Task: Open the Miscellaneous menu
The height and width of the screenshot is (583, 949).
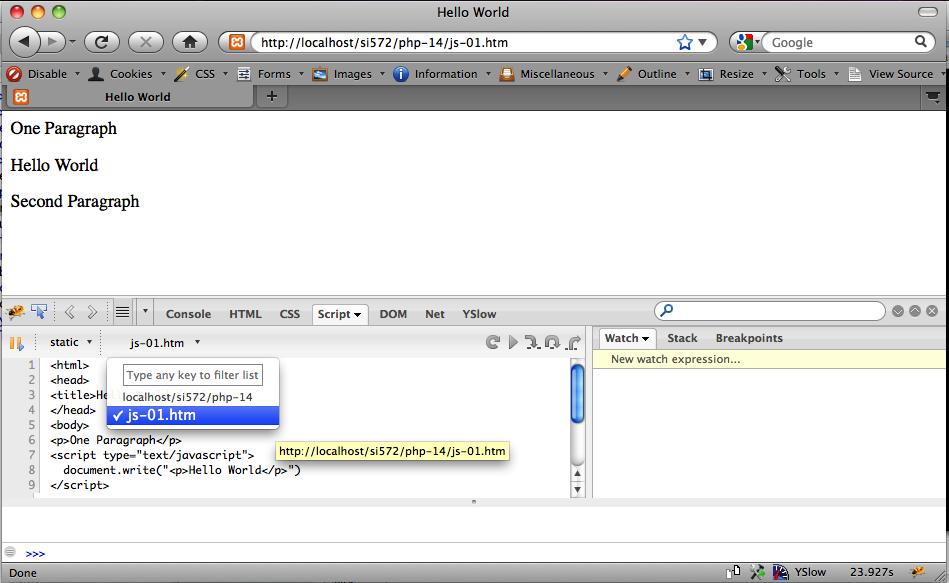Action: 554,74
